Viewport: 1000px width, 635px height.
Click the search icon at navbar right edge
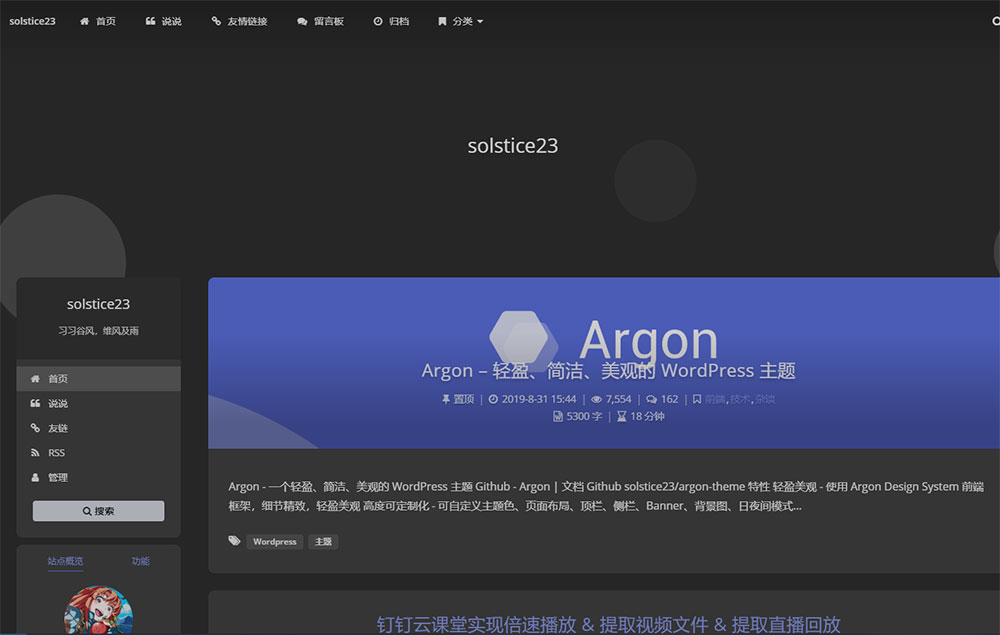(x=996, y=21)
